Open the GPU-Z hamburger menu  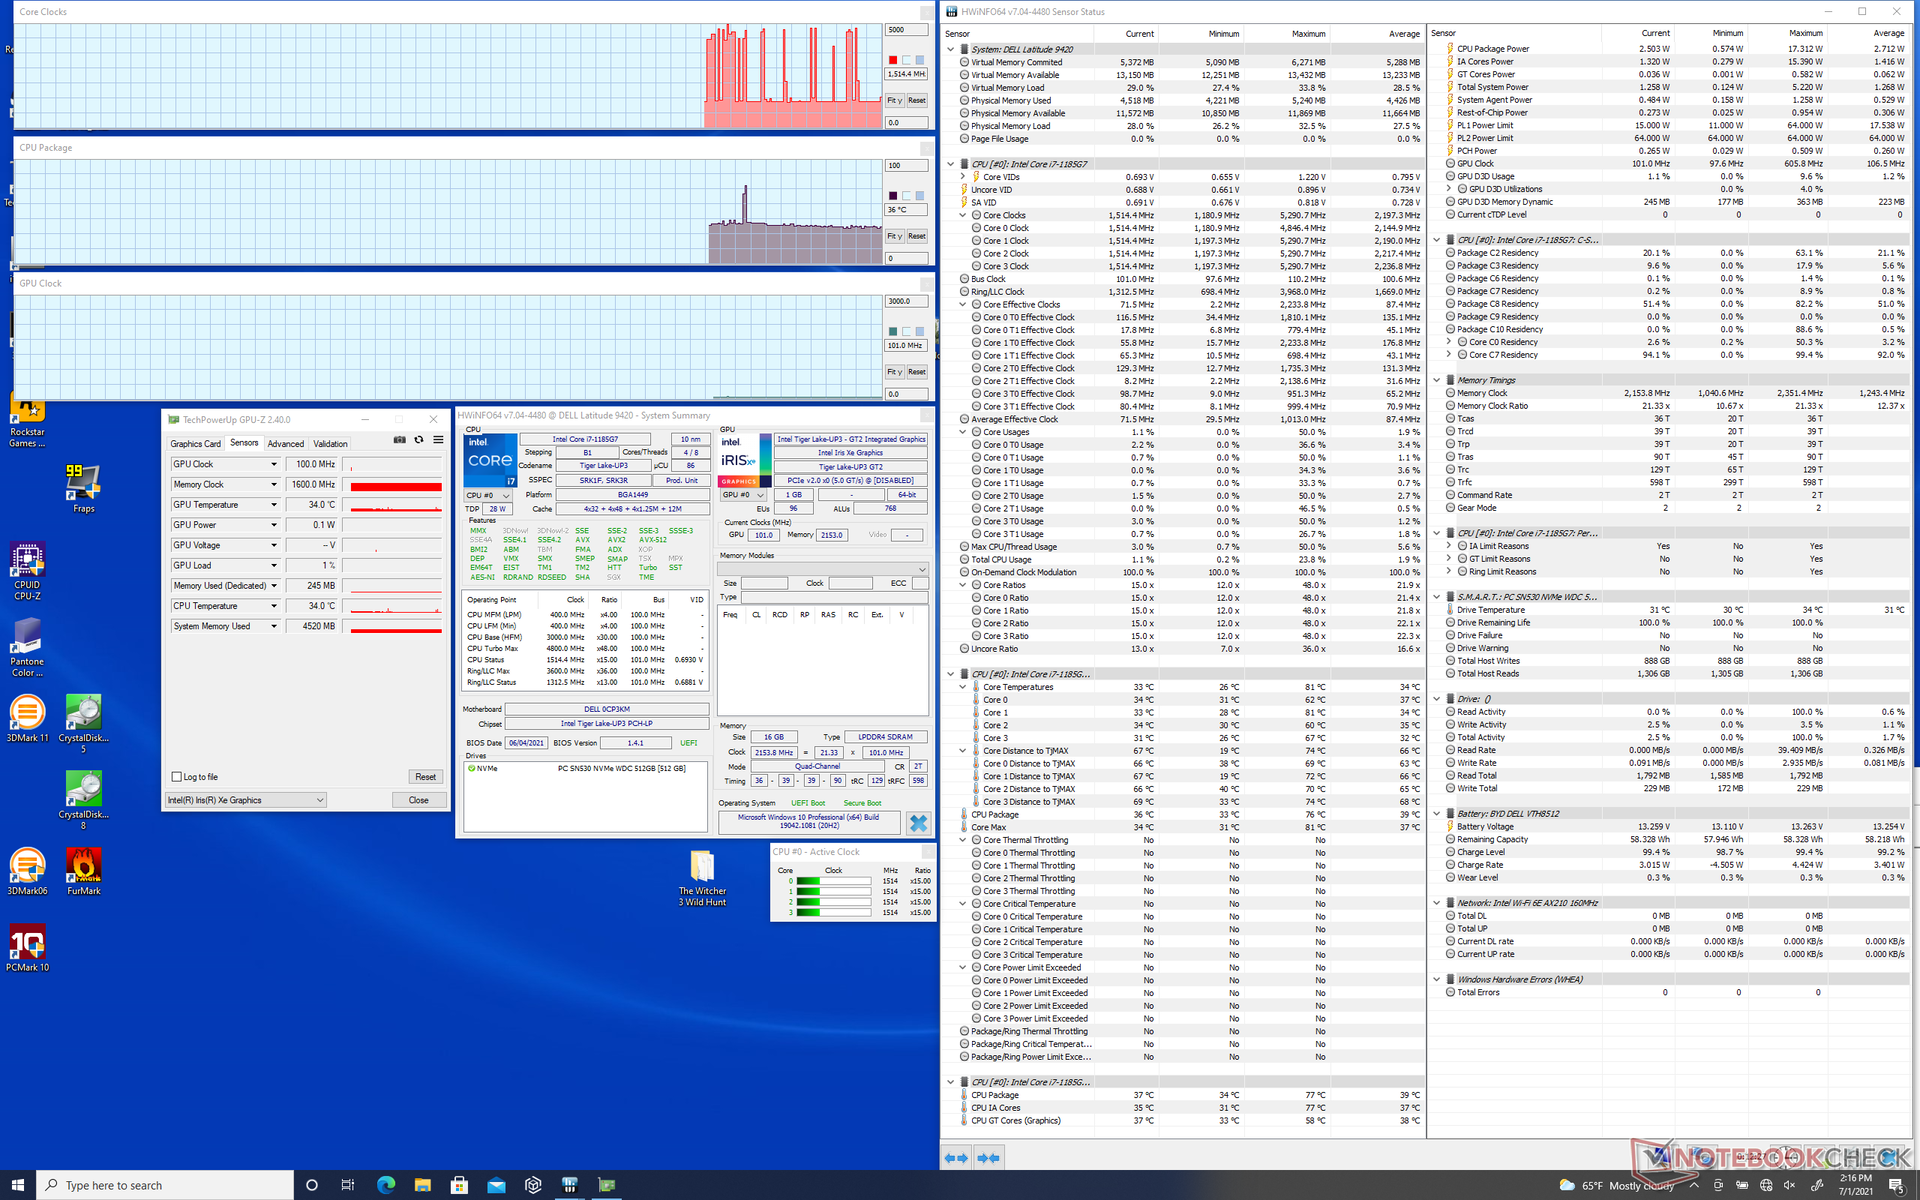point(438,440)
